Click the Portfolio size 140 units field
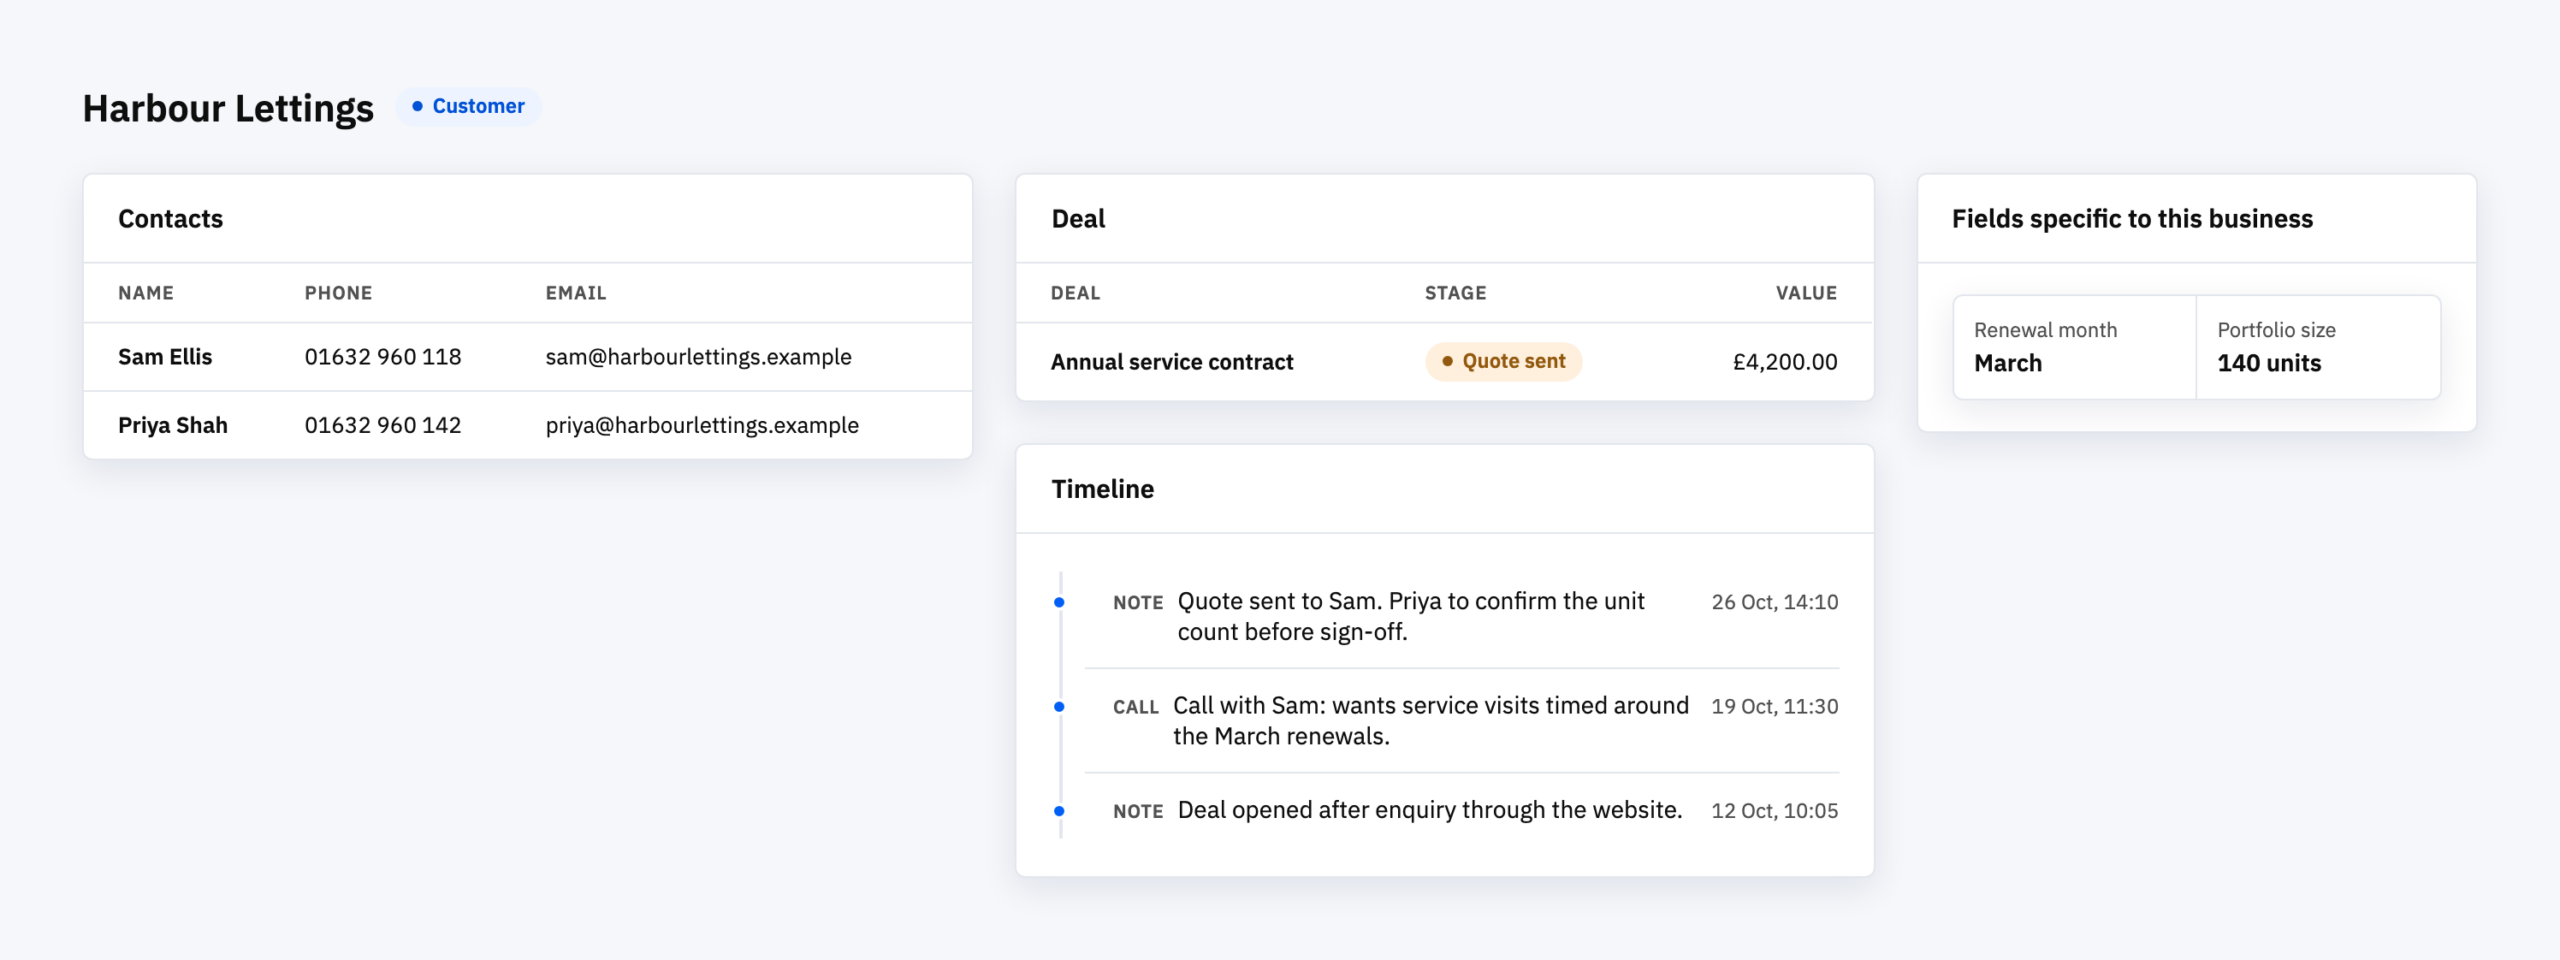Screen dimensions: 2560x960 click(x=2318, y=347)
